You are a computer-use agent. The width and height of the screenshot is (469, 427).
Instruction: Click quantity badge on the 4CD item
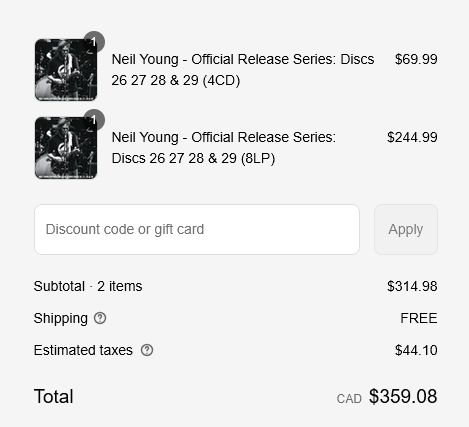(94, 42)
